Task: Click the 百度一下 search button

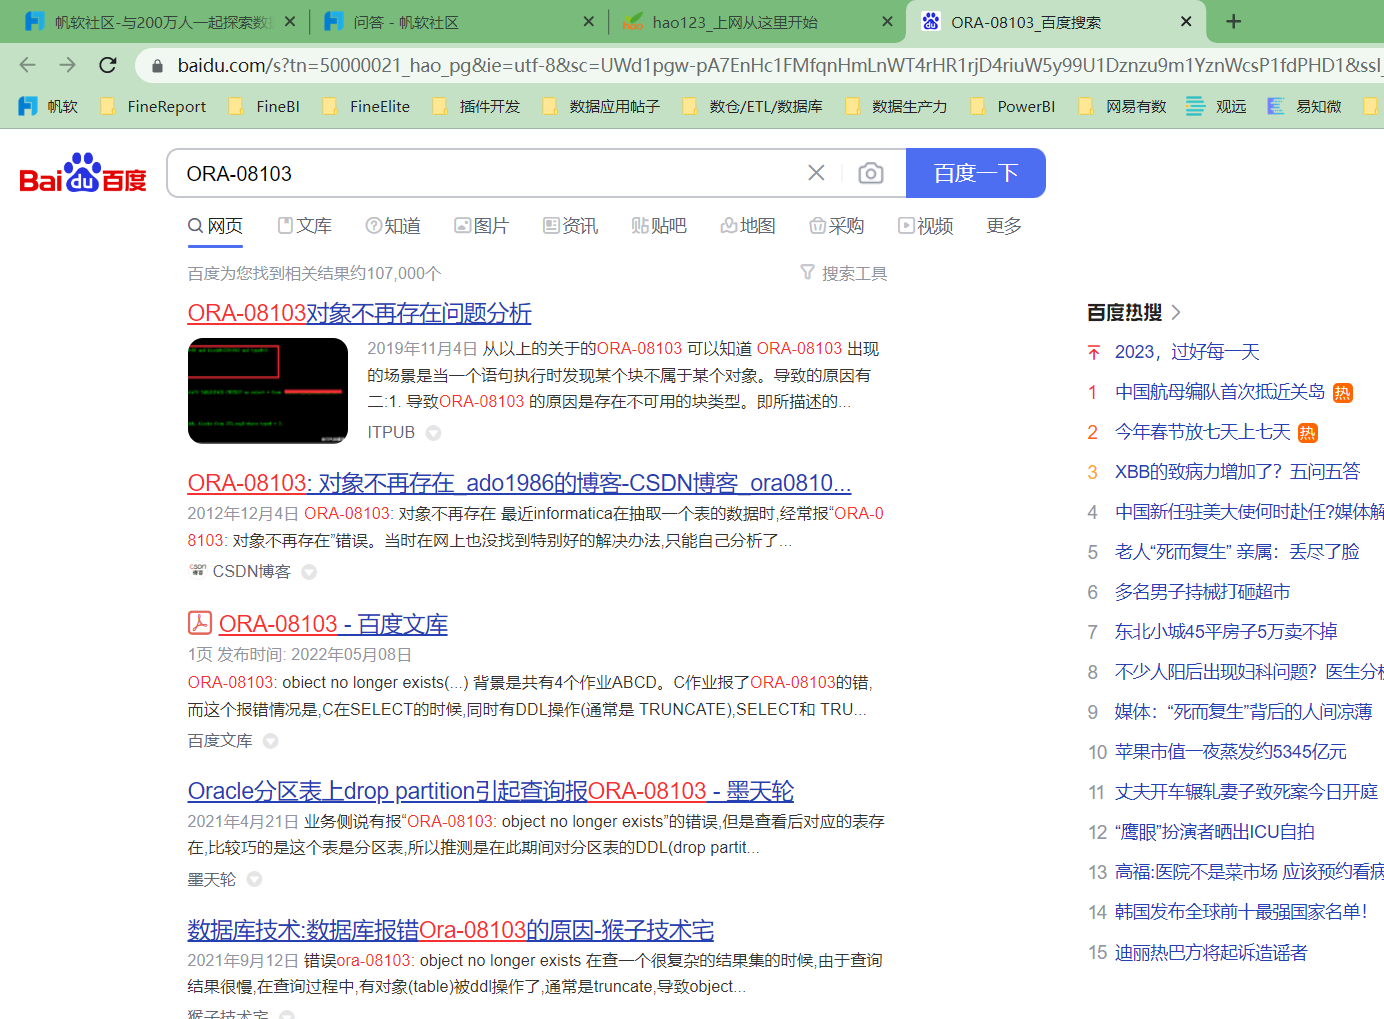Action: pos(976,173)
